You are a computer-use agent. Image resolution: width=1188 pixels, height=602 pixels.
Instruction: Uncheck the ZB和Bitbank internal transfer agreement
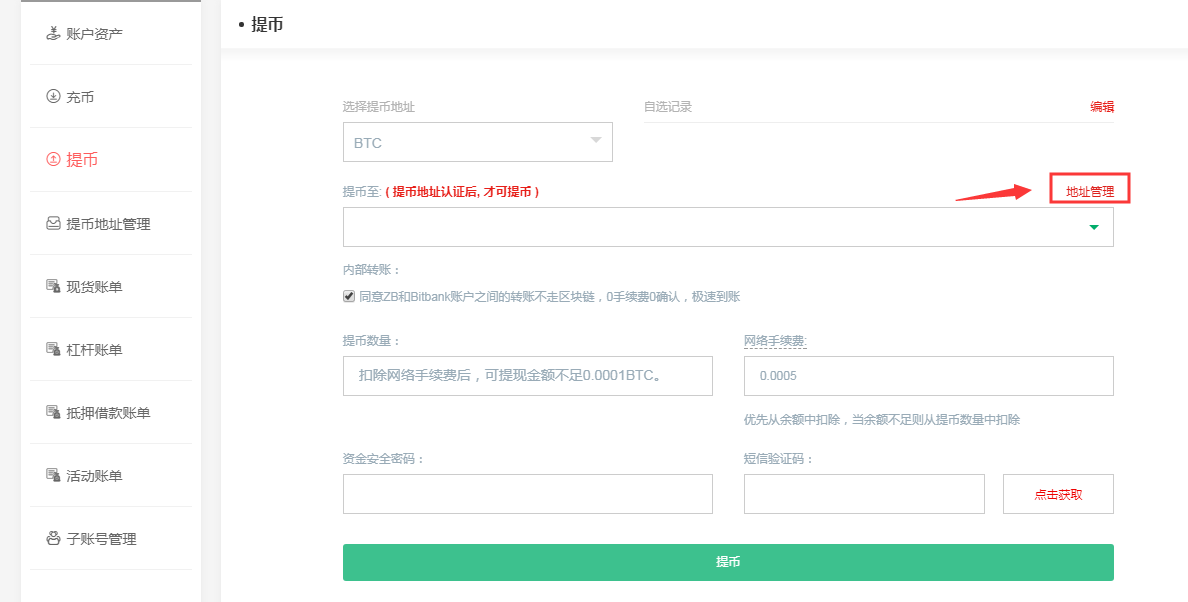click(x=349, y=296)
